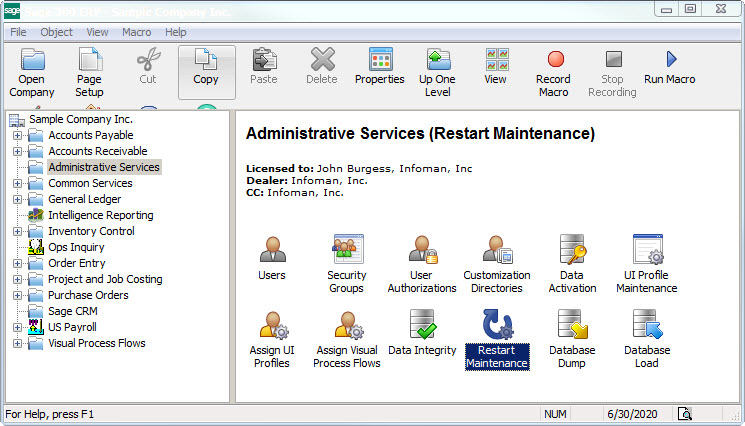The height and width of the screenshot is (426, 745).
Task: Click Open Company toolbar button
Action: coord(32,73)
